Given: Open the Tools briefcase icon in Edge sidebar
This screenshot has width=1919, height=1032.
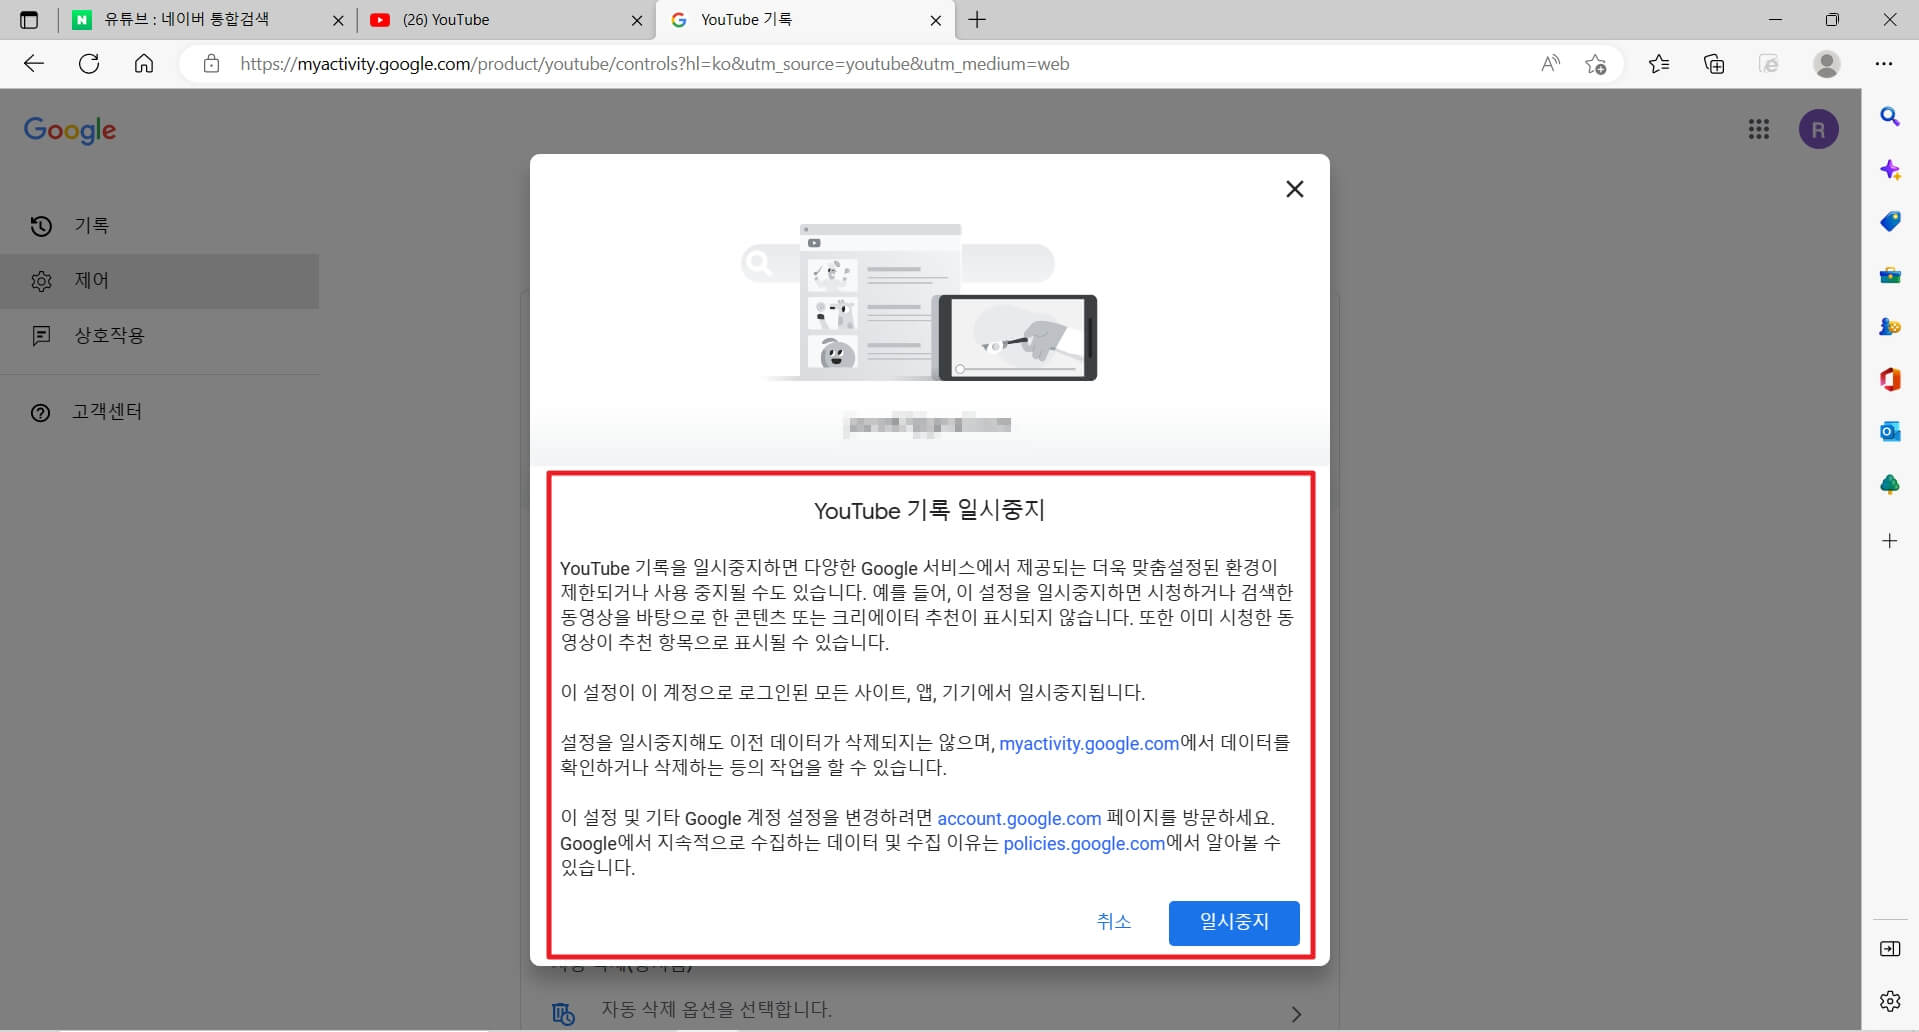Looking at the screenshot, I should point(1889,276).
